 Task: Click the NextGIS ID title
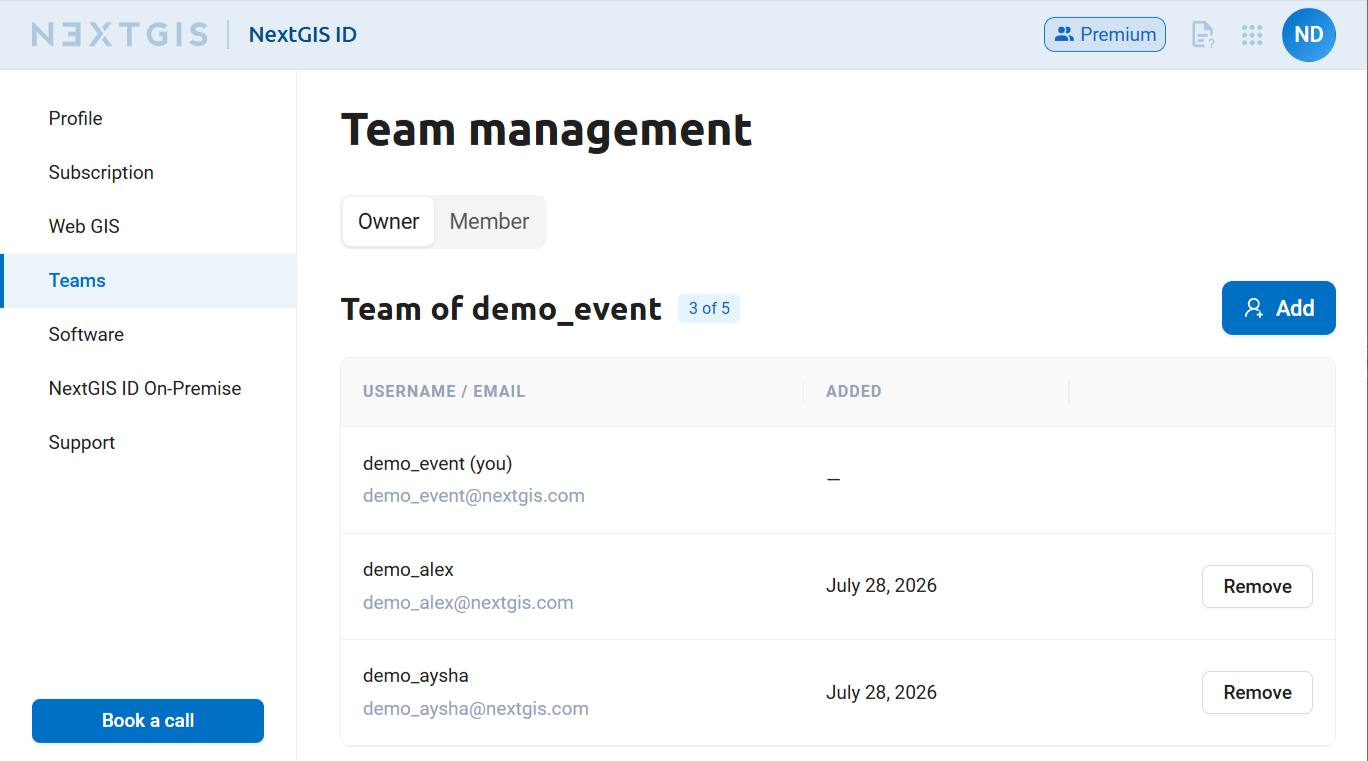[303, 35]
